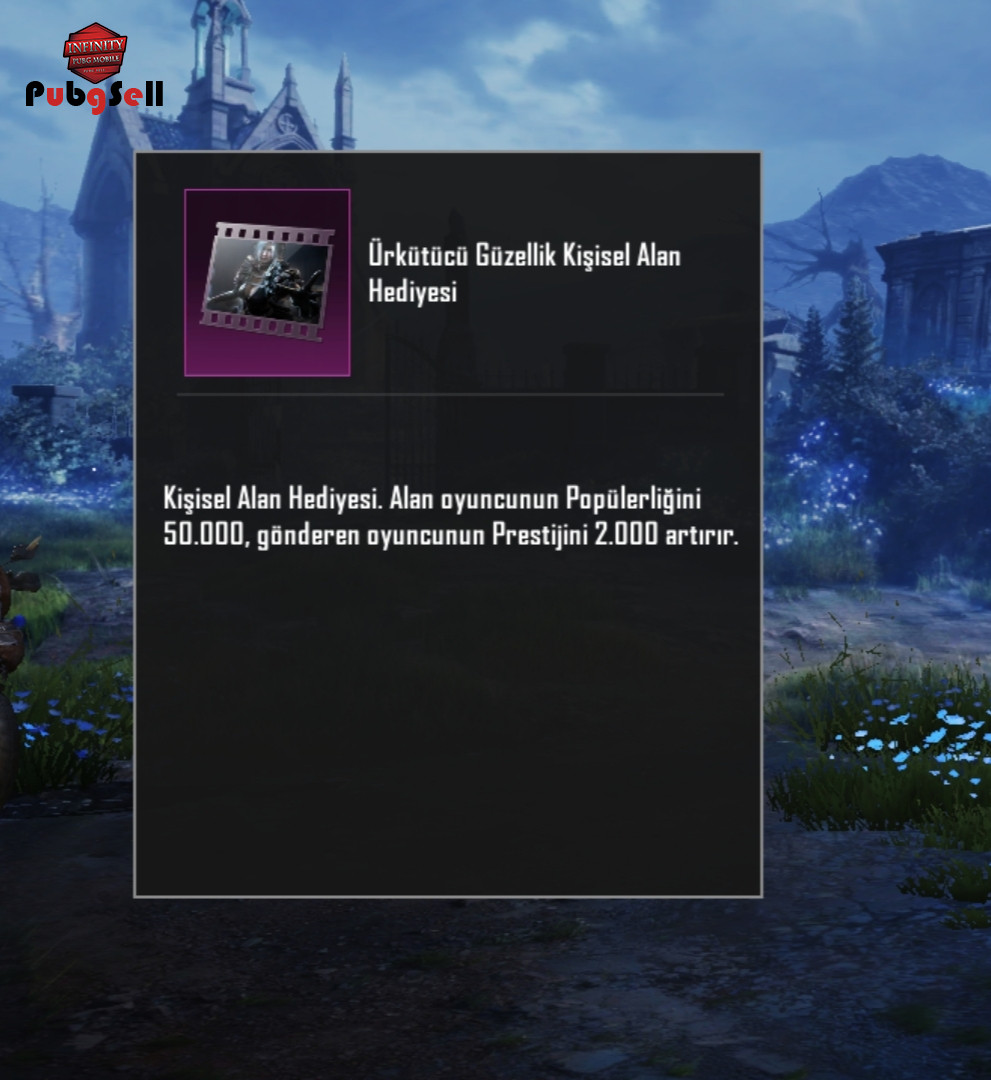This screenshot has height=1080, width=991.
Task: Click the "Kişisel Alan Hediyesi." description sentence start
Action: (272, 498)
